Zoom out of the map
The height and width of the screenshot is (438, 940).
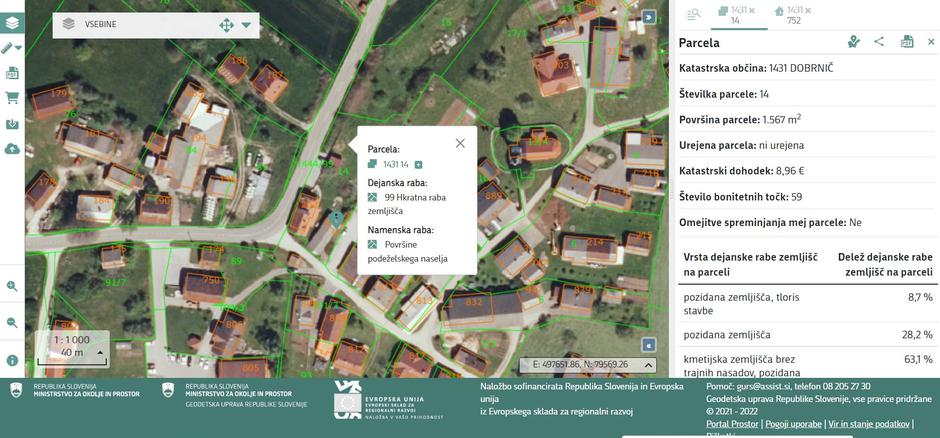pyautogui.click(x=12, y=322)
